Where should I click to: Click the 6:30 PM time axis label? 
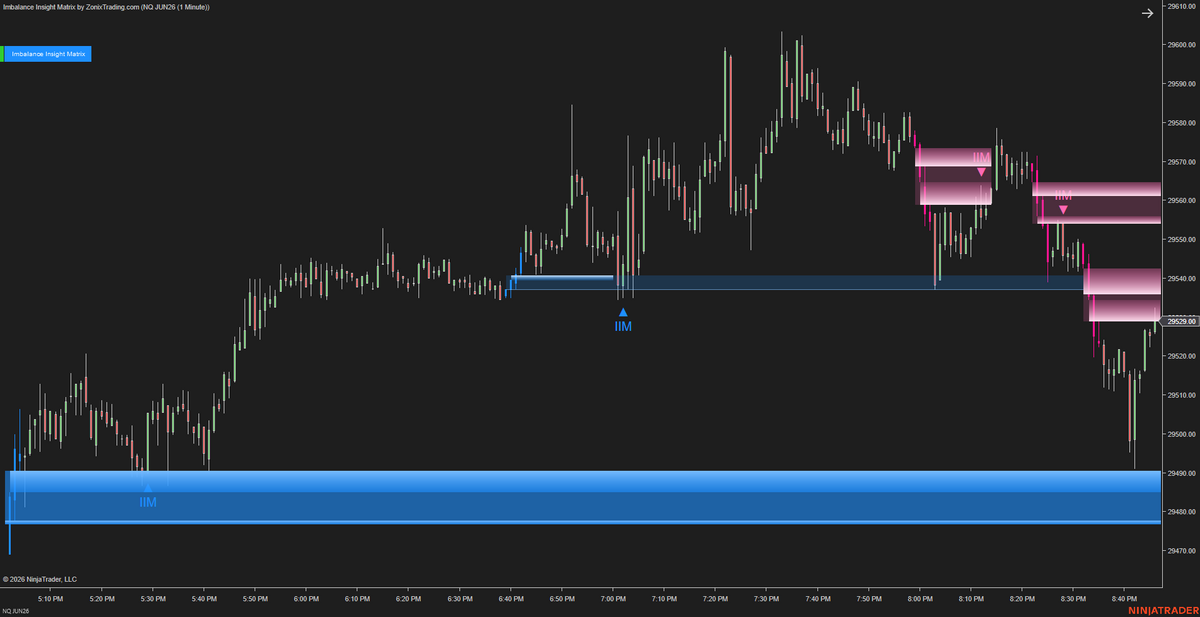(460, 599)
